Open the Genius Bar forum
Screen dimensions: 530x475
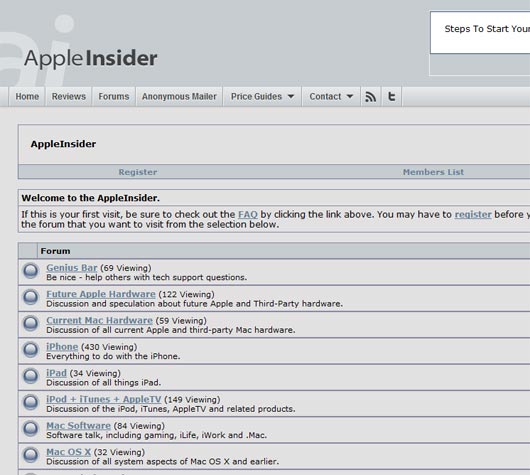tap(72, 268)
